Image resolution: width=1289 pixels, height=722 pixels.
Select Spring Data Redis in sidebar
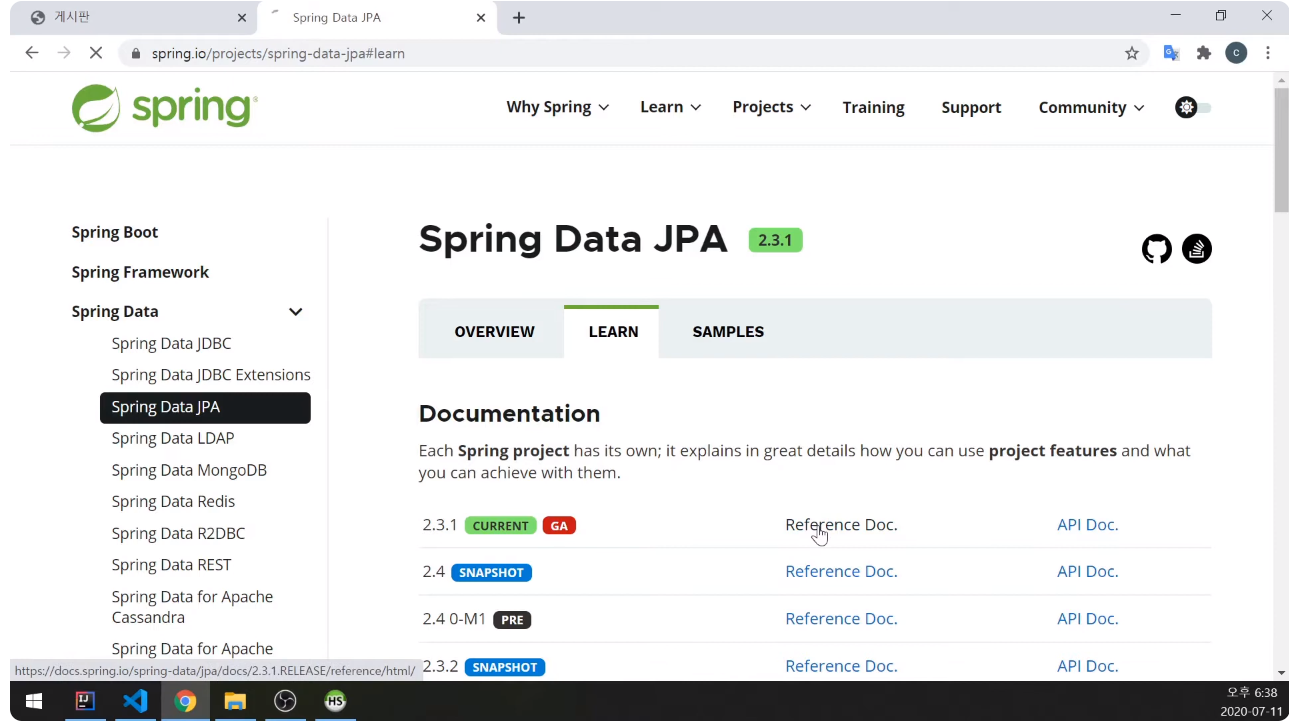(x=173, y=501)
